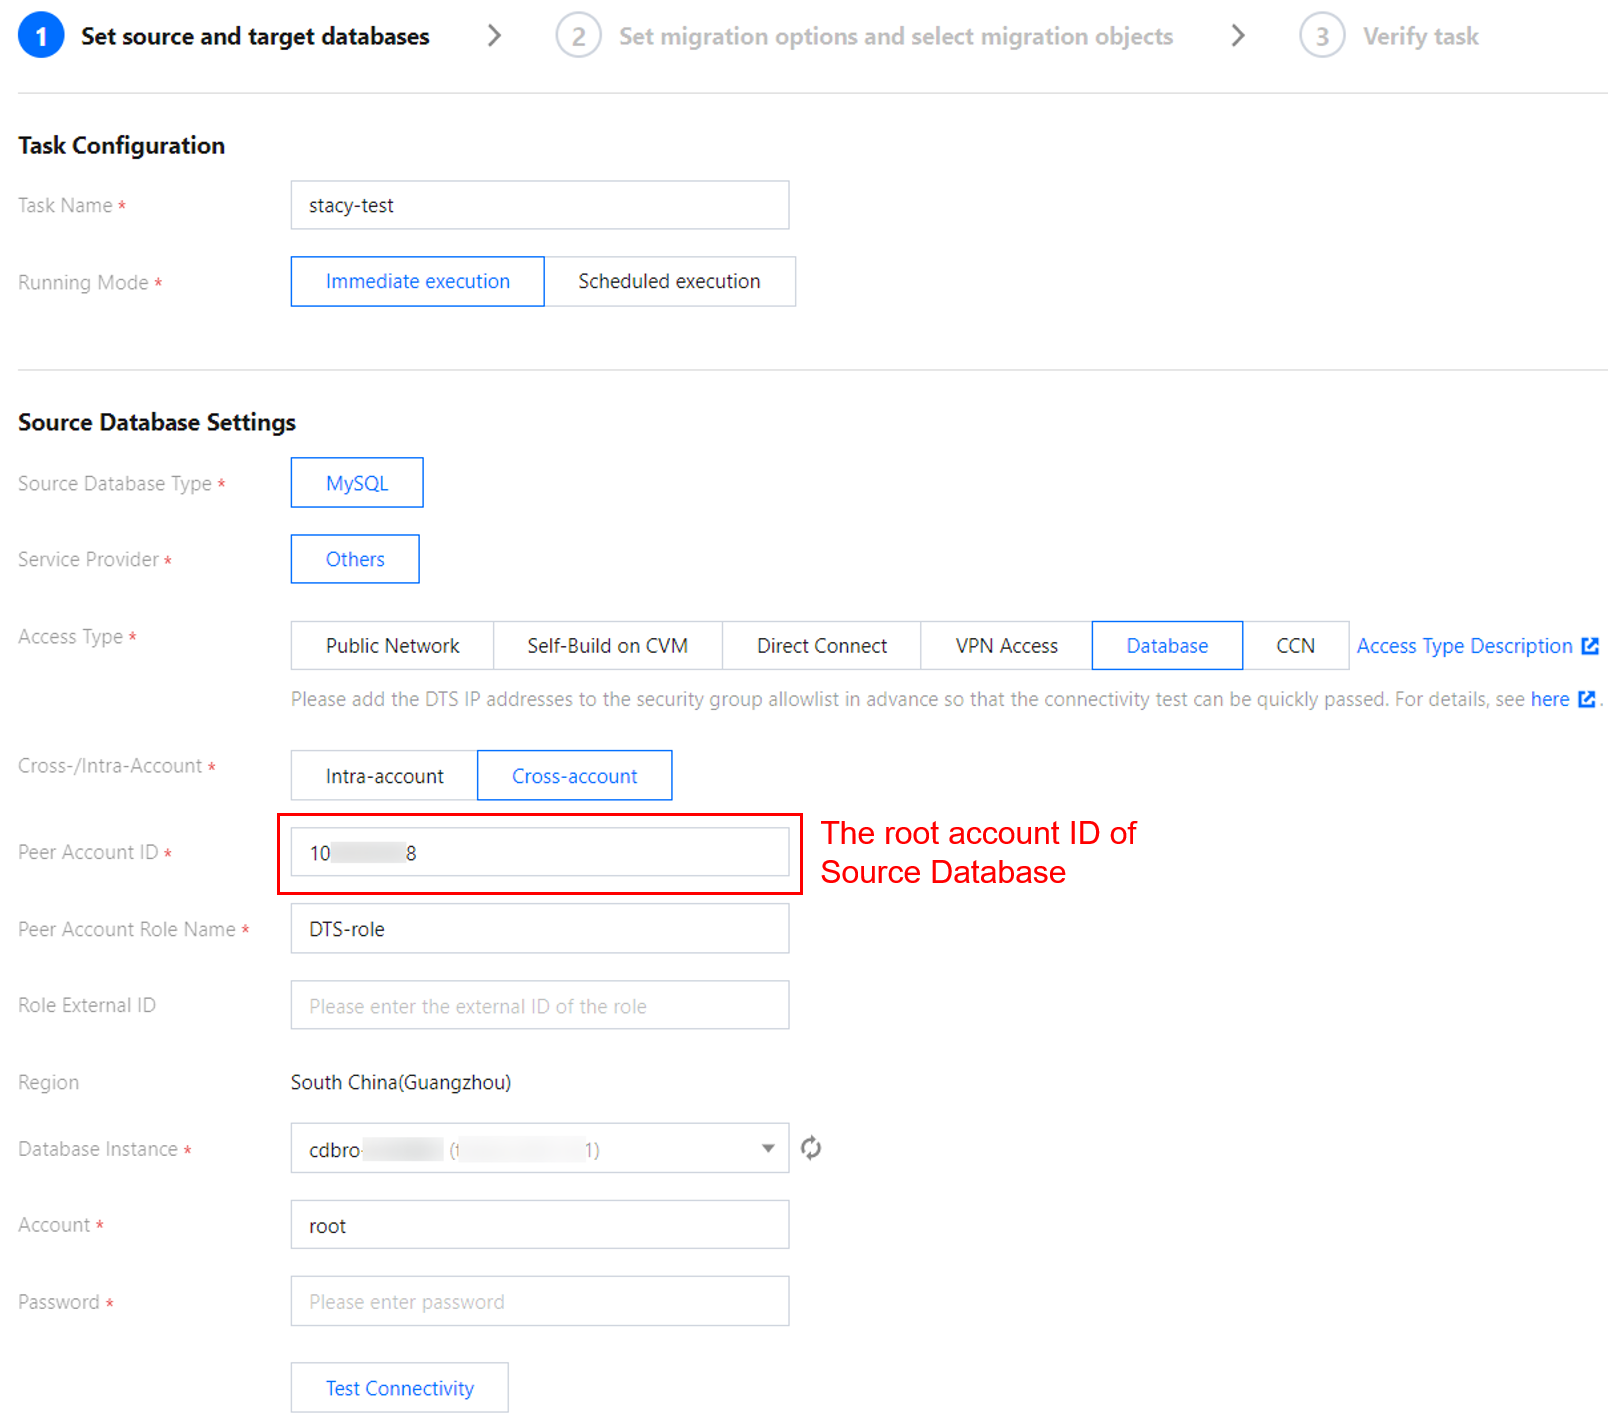Expand the Database Instance dropdown

[x=767, y=1148]
